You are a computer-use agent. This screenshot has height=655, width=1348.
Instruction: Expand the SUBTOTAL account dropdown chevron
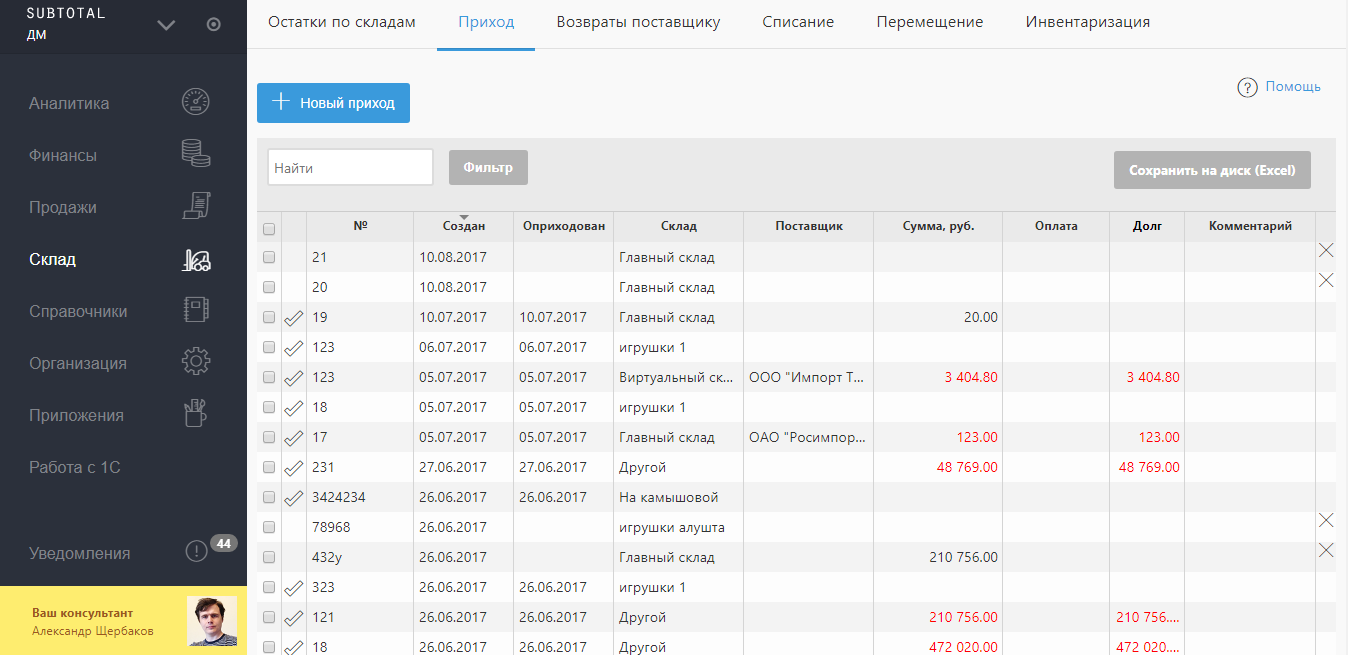166,25
